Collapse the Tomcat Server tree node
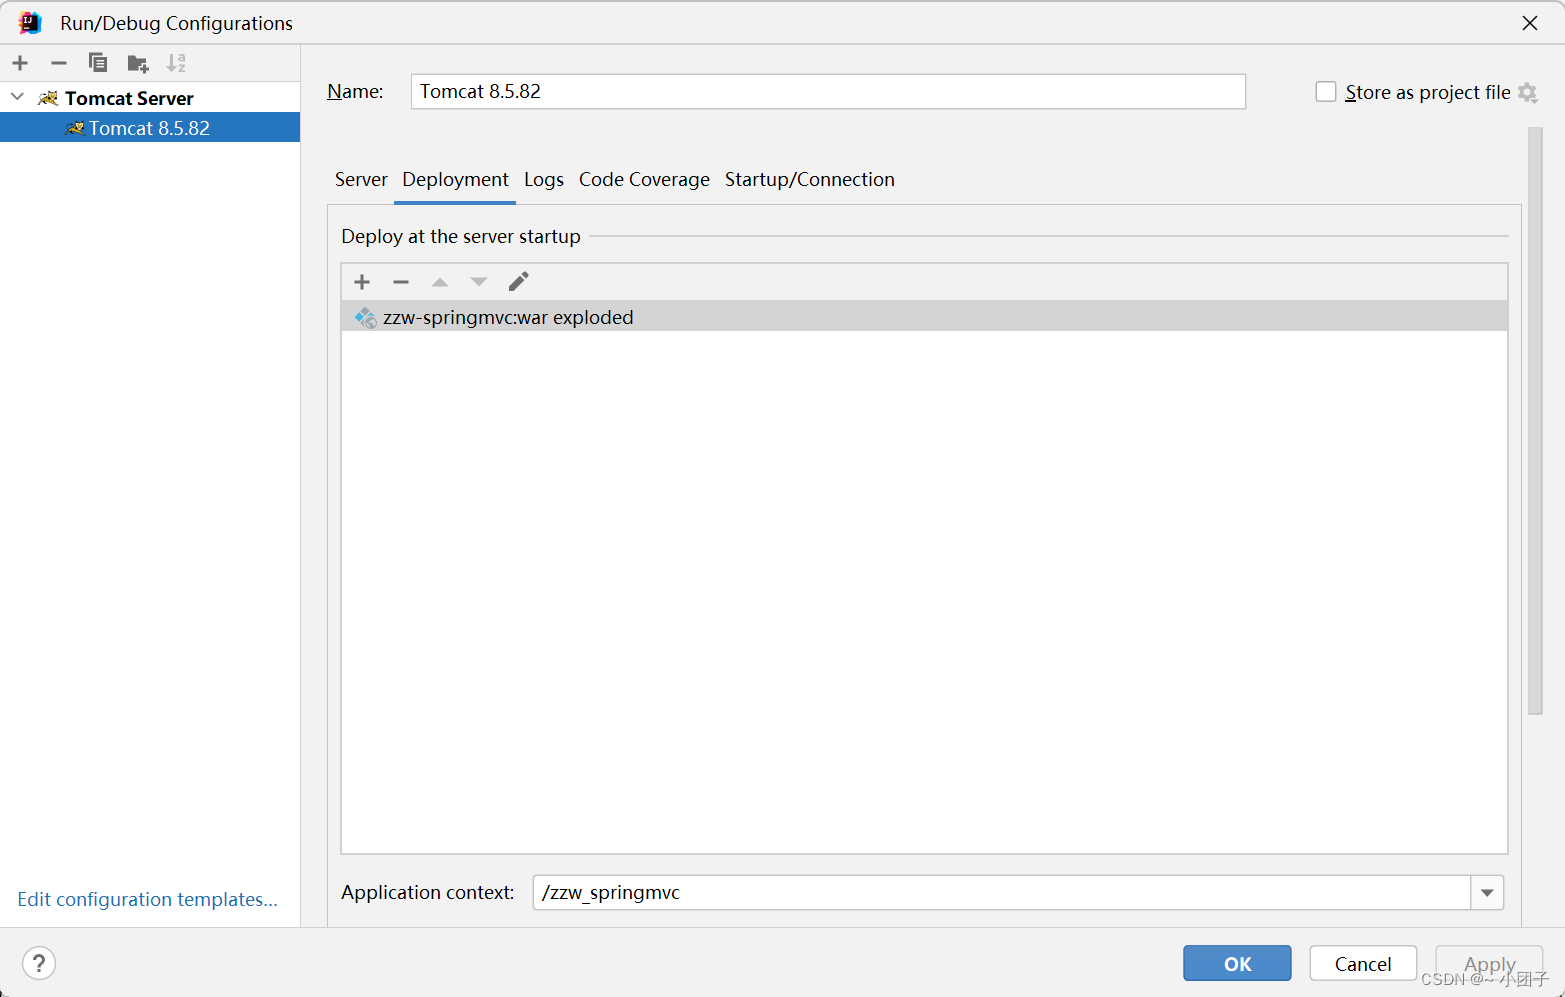This screenshot has height=997, width=1565. (17, 97)
